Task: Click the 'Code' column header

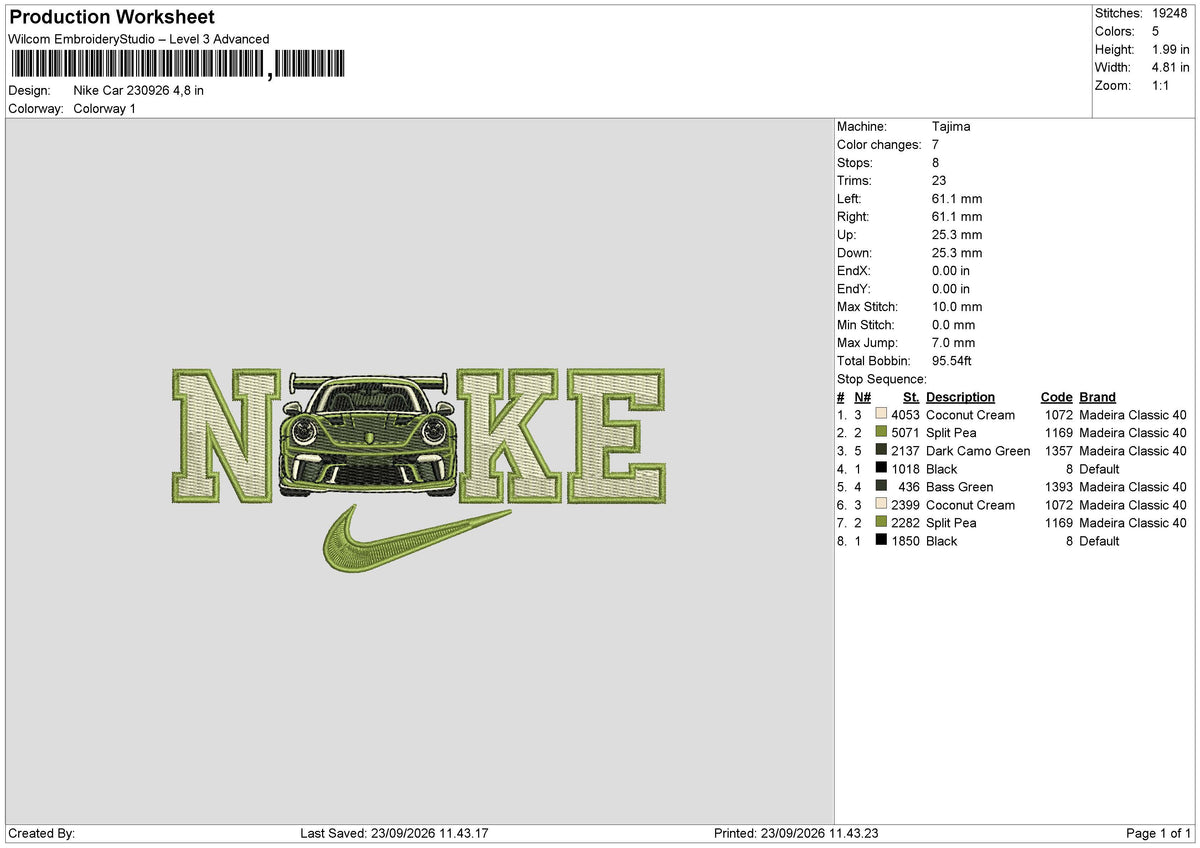Action: click(1056, 396)
